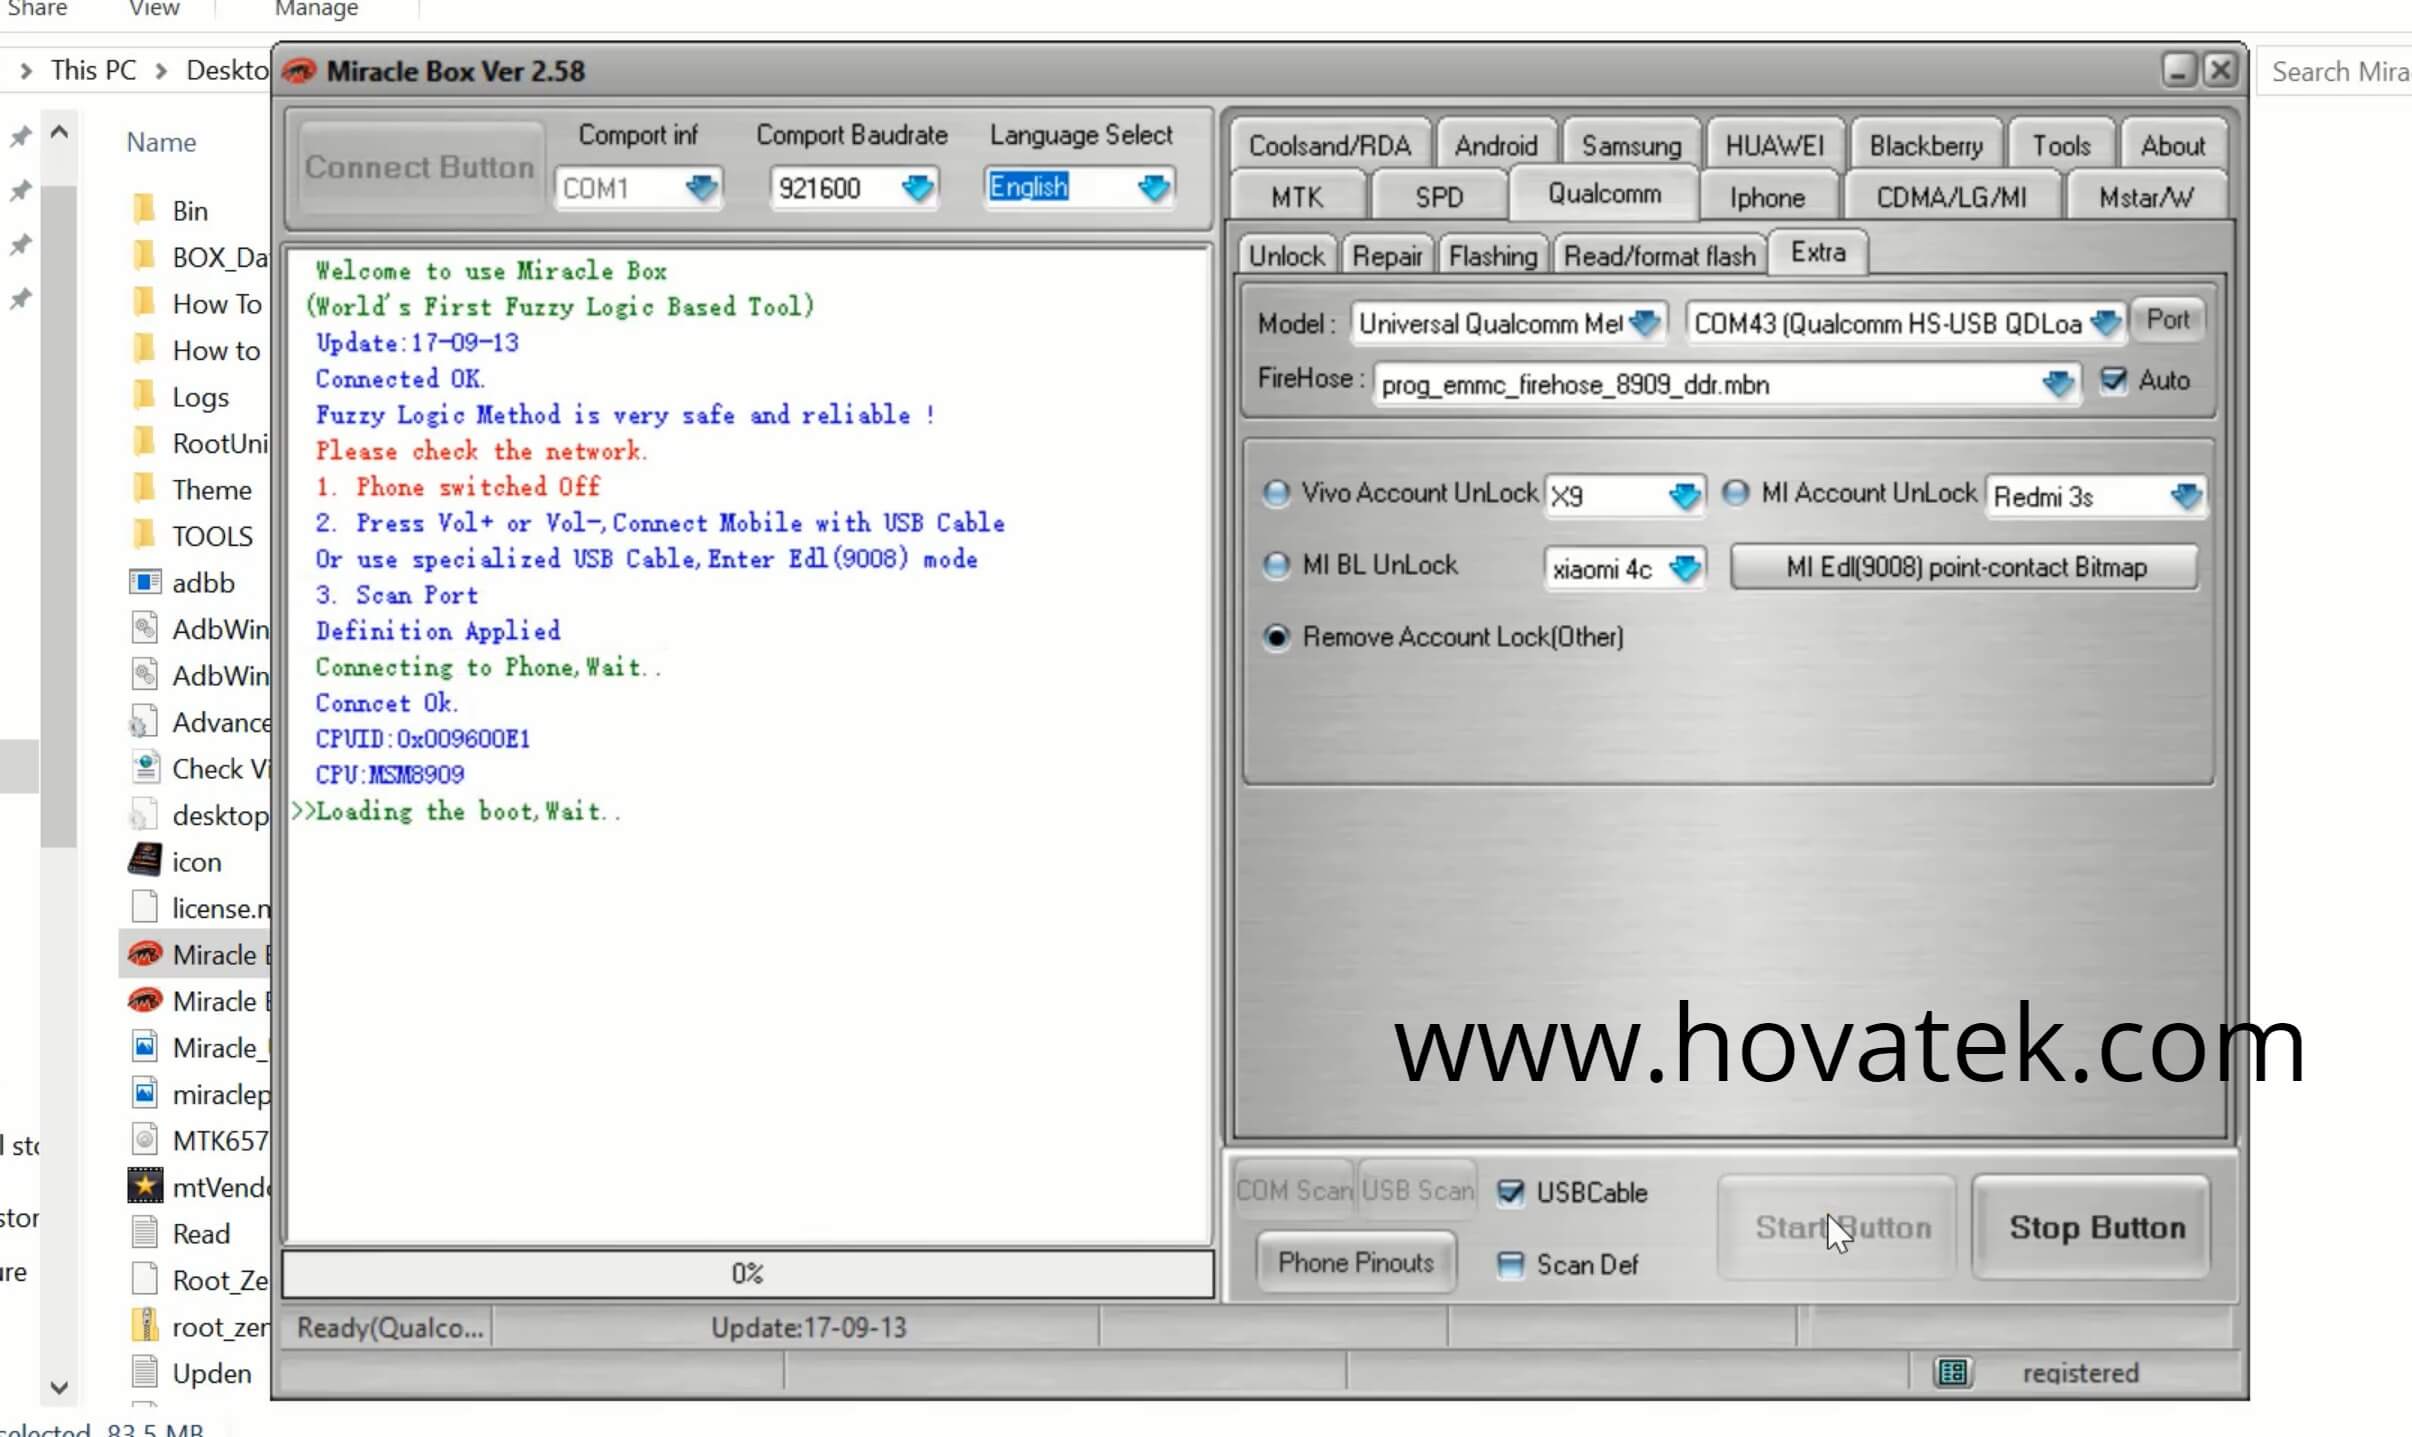Click This PC in Explorer breadcrumb
The height and width of the screenshot is (1437, 2412).
click(93, 70)
